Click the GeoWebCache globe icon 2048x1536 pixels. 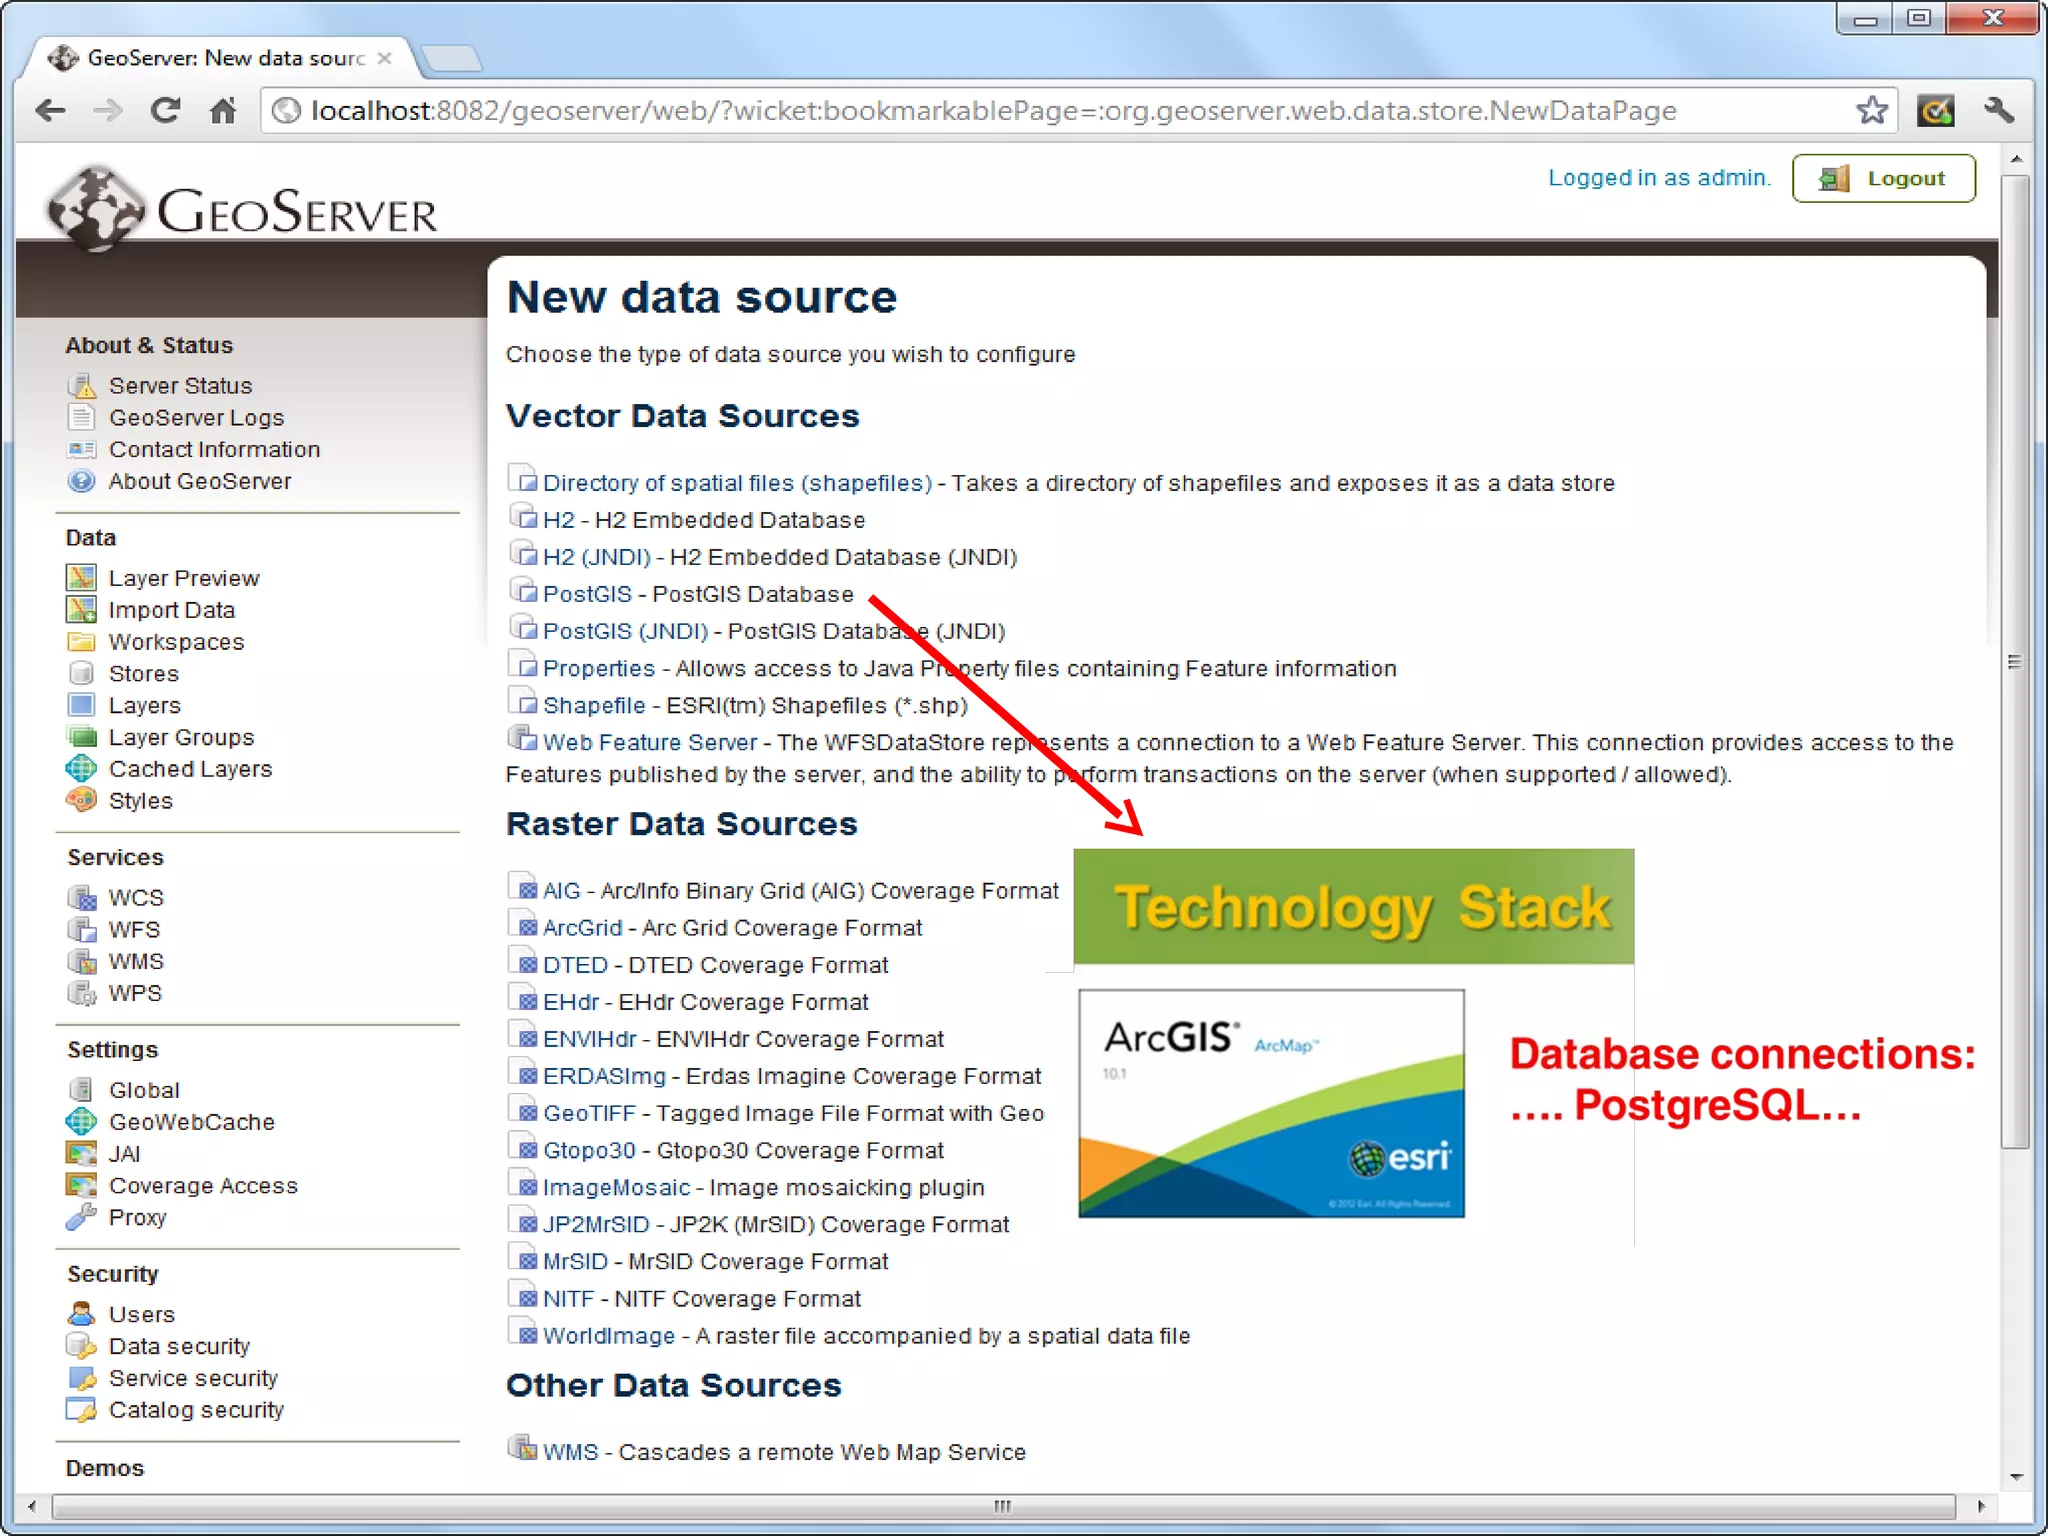pyautogui.click(x=82, y=1122)
